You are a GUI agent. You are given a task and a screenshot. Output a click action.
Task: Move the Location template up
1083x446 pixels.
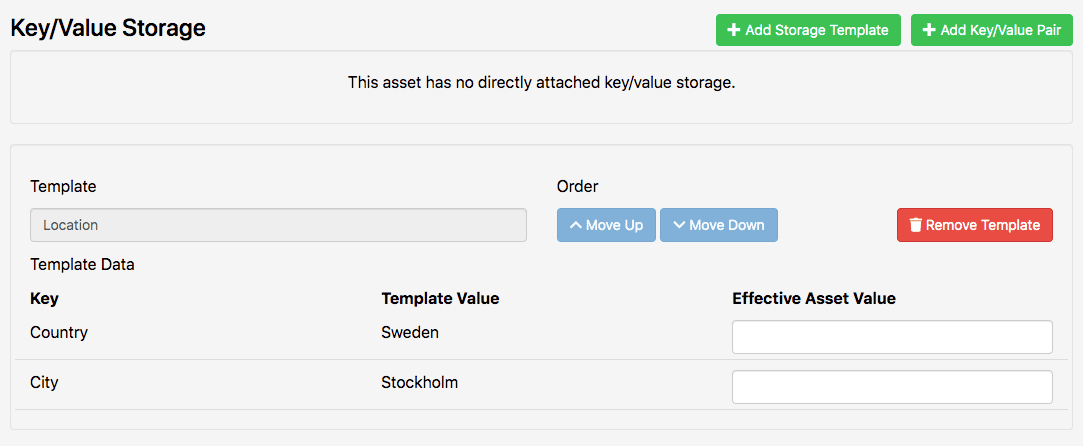pyautogui.click(x=606, y=225)
